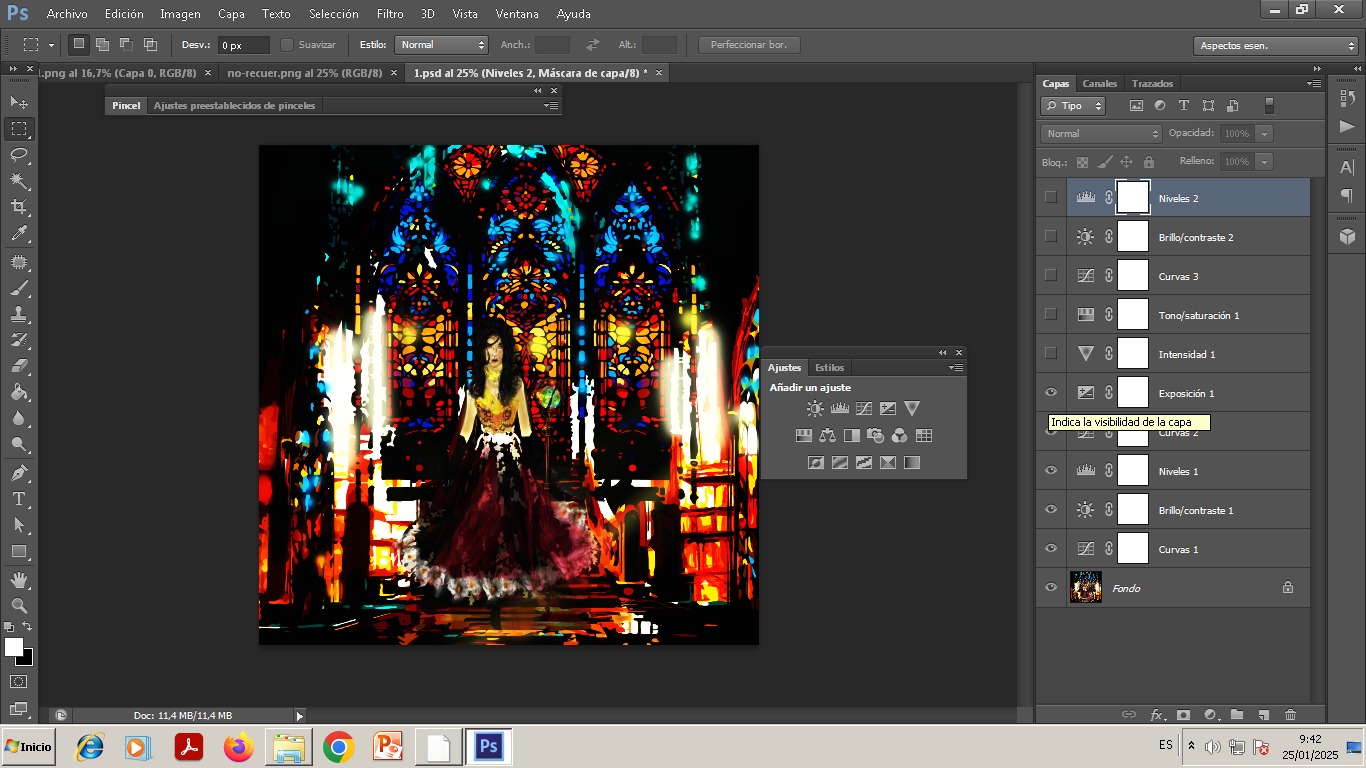Select the Zoom tool

point(19,605)
